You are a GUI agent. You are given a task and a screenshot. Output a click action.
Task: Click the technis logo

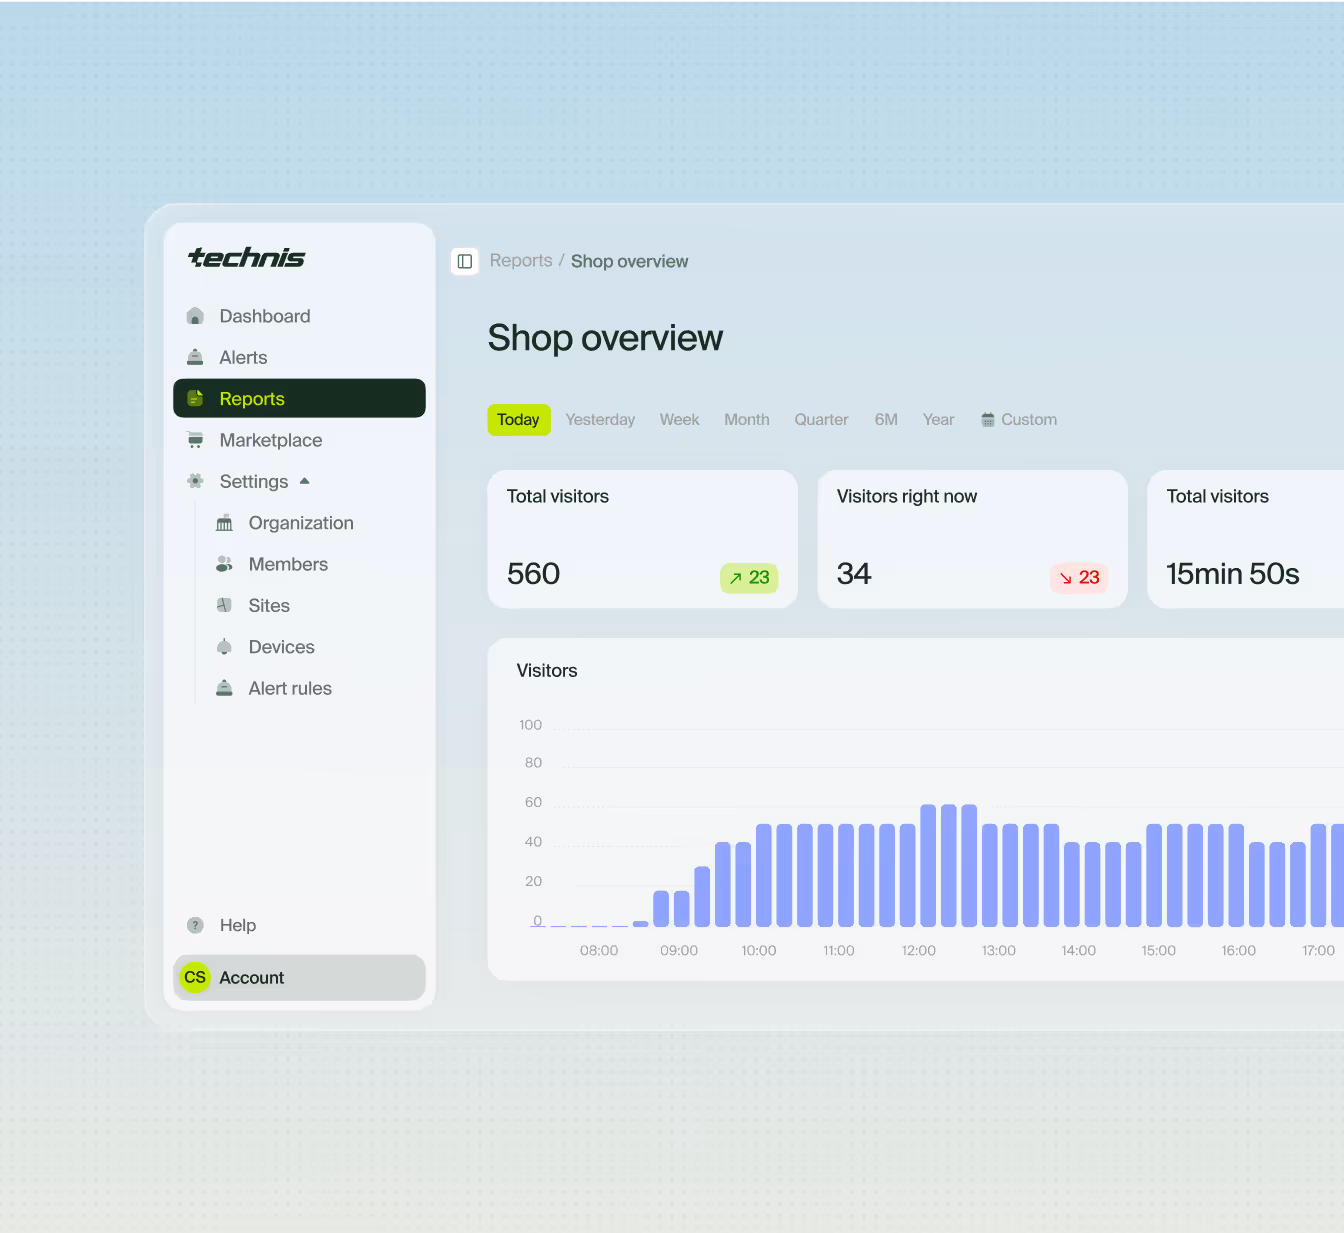pyautogui.click(x=246, y=258)
